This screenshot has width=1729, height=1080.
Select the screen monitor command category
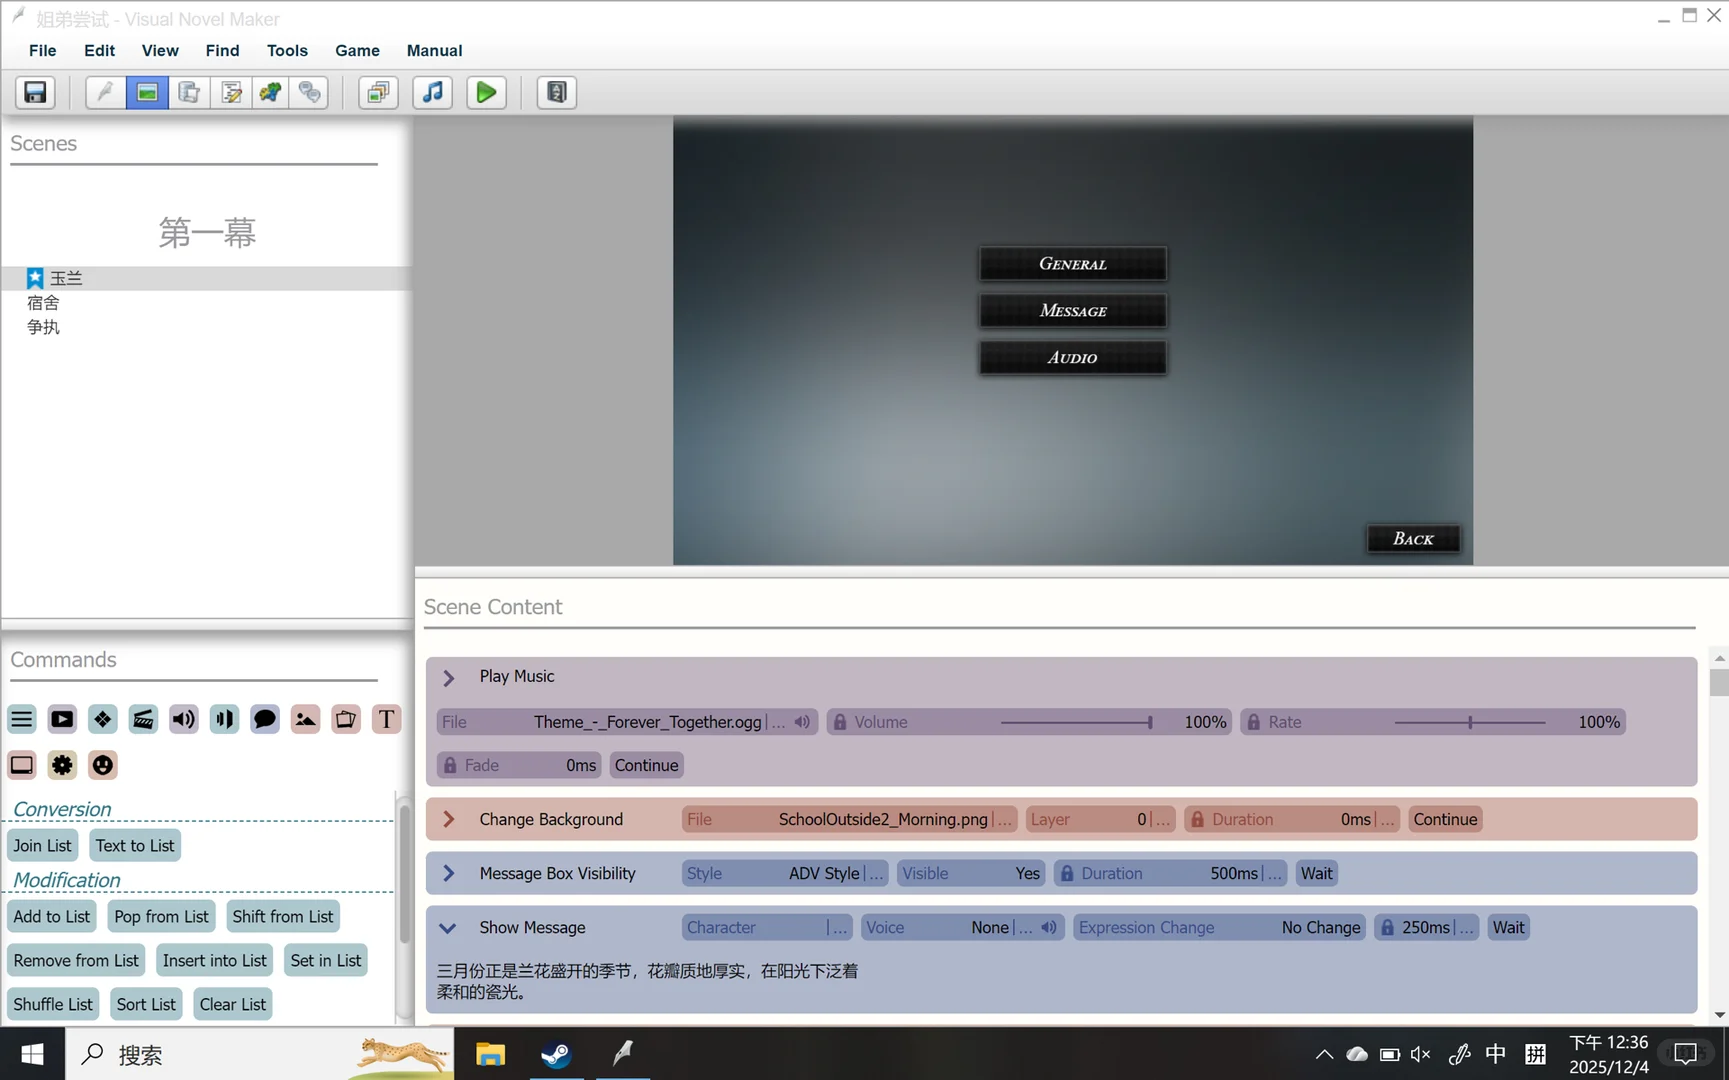click(x=22, y=765)
